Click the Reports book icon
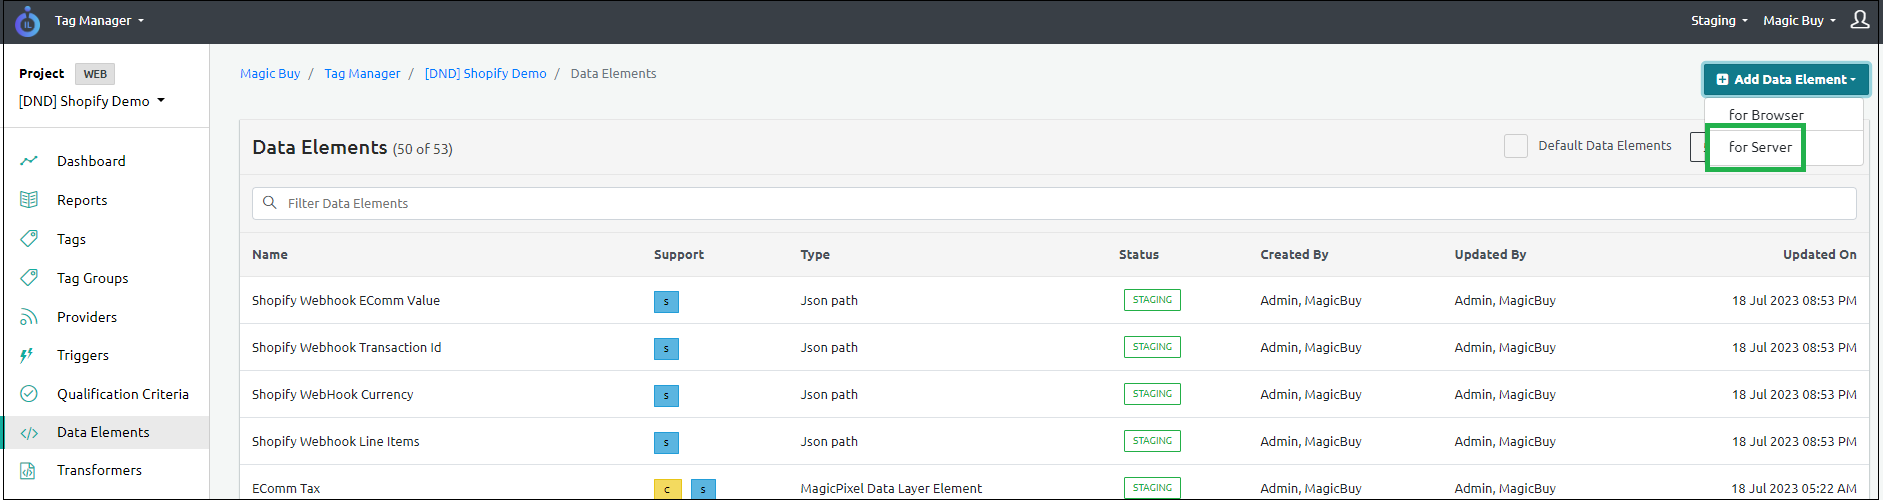This screenshot has height=500, width=1883. point(29,200)
